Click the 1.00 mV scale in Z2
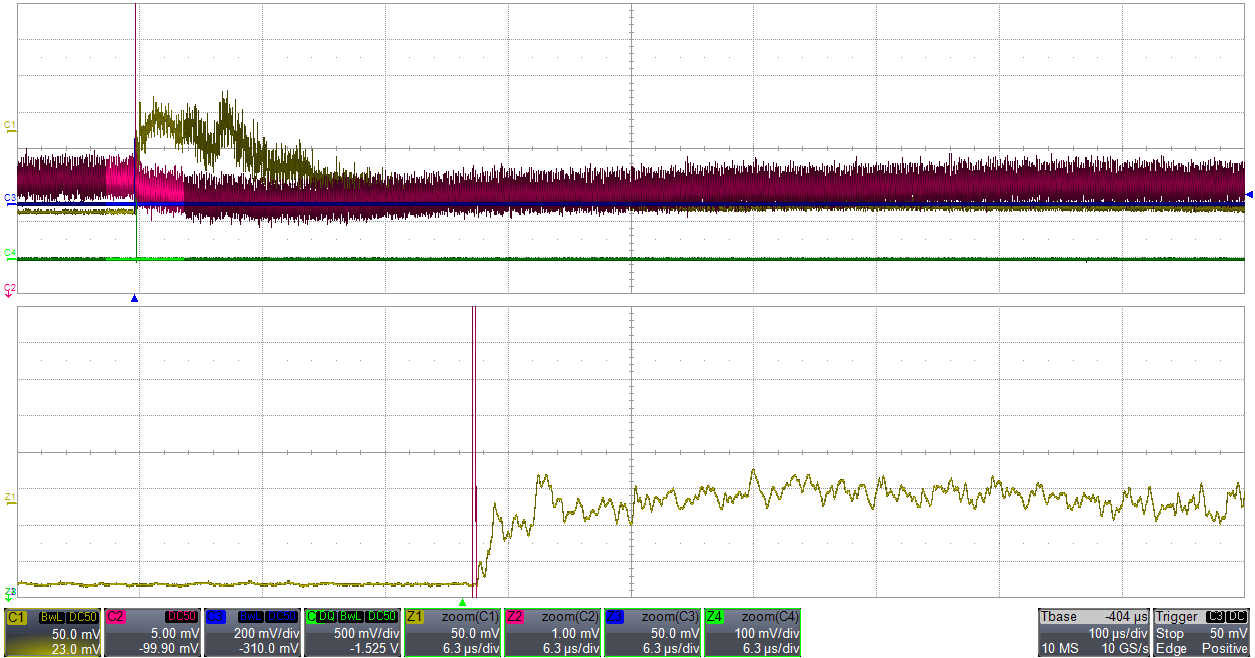This screenshot has height=658, width=1255. point(577,633)
